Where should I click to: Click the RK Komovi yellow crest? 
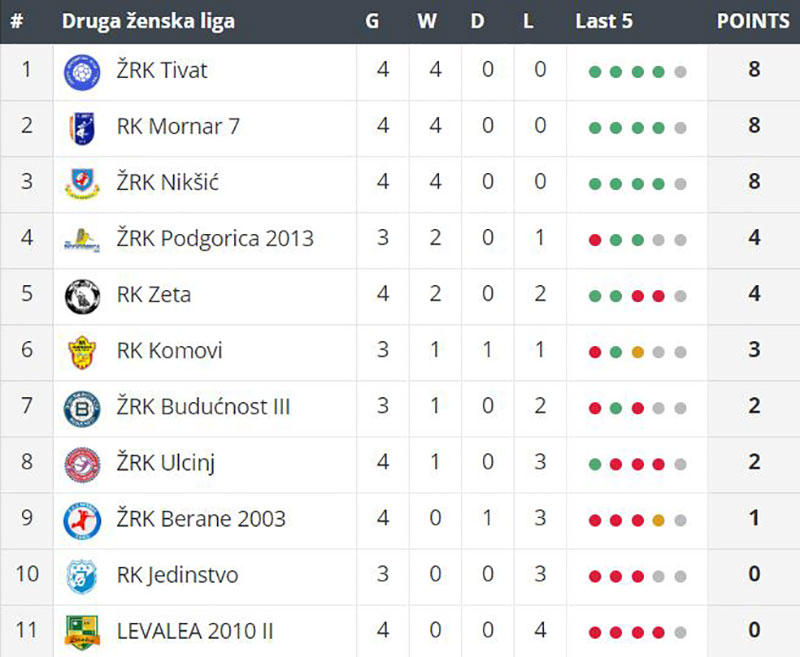[x=82, y=352]
